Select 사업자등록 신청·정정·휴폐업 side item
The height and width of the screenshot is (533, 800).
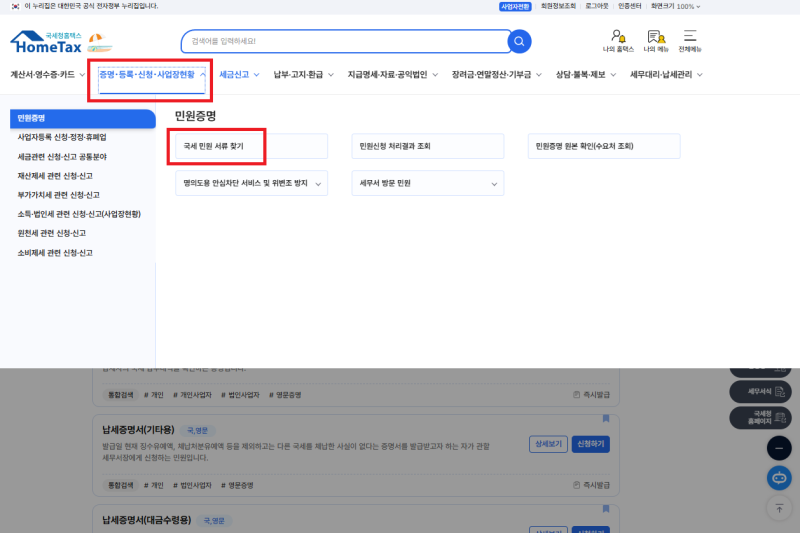[x=62, y=137]
